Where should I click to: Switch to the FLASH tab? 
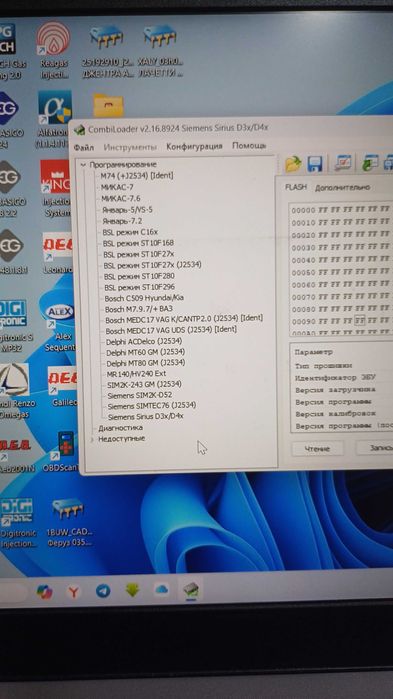pyautogui.click(x=296, y=187)
